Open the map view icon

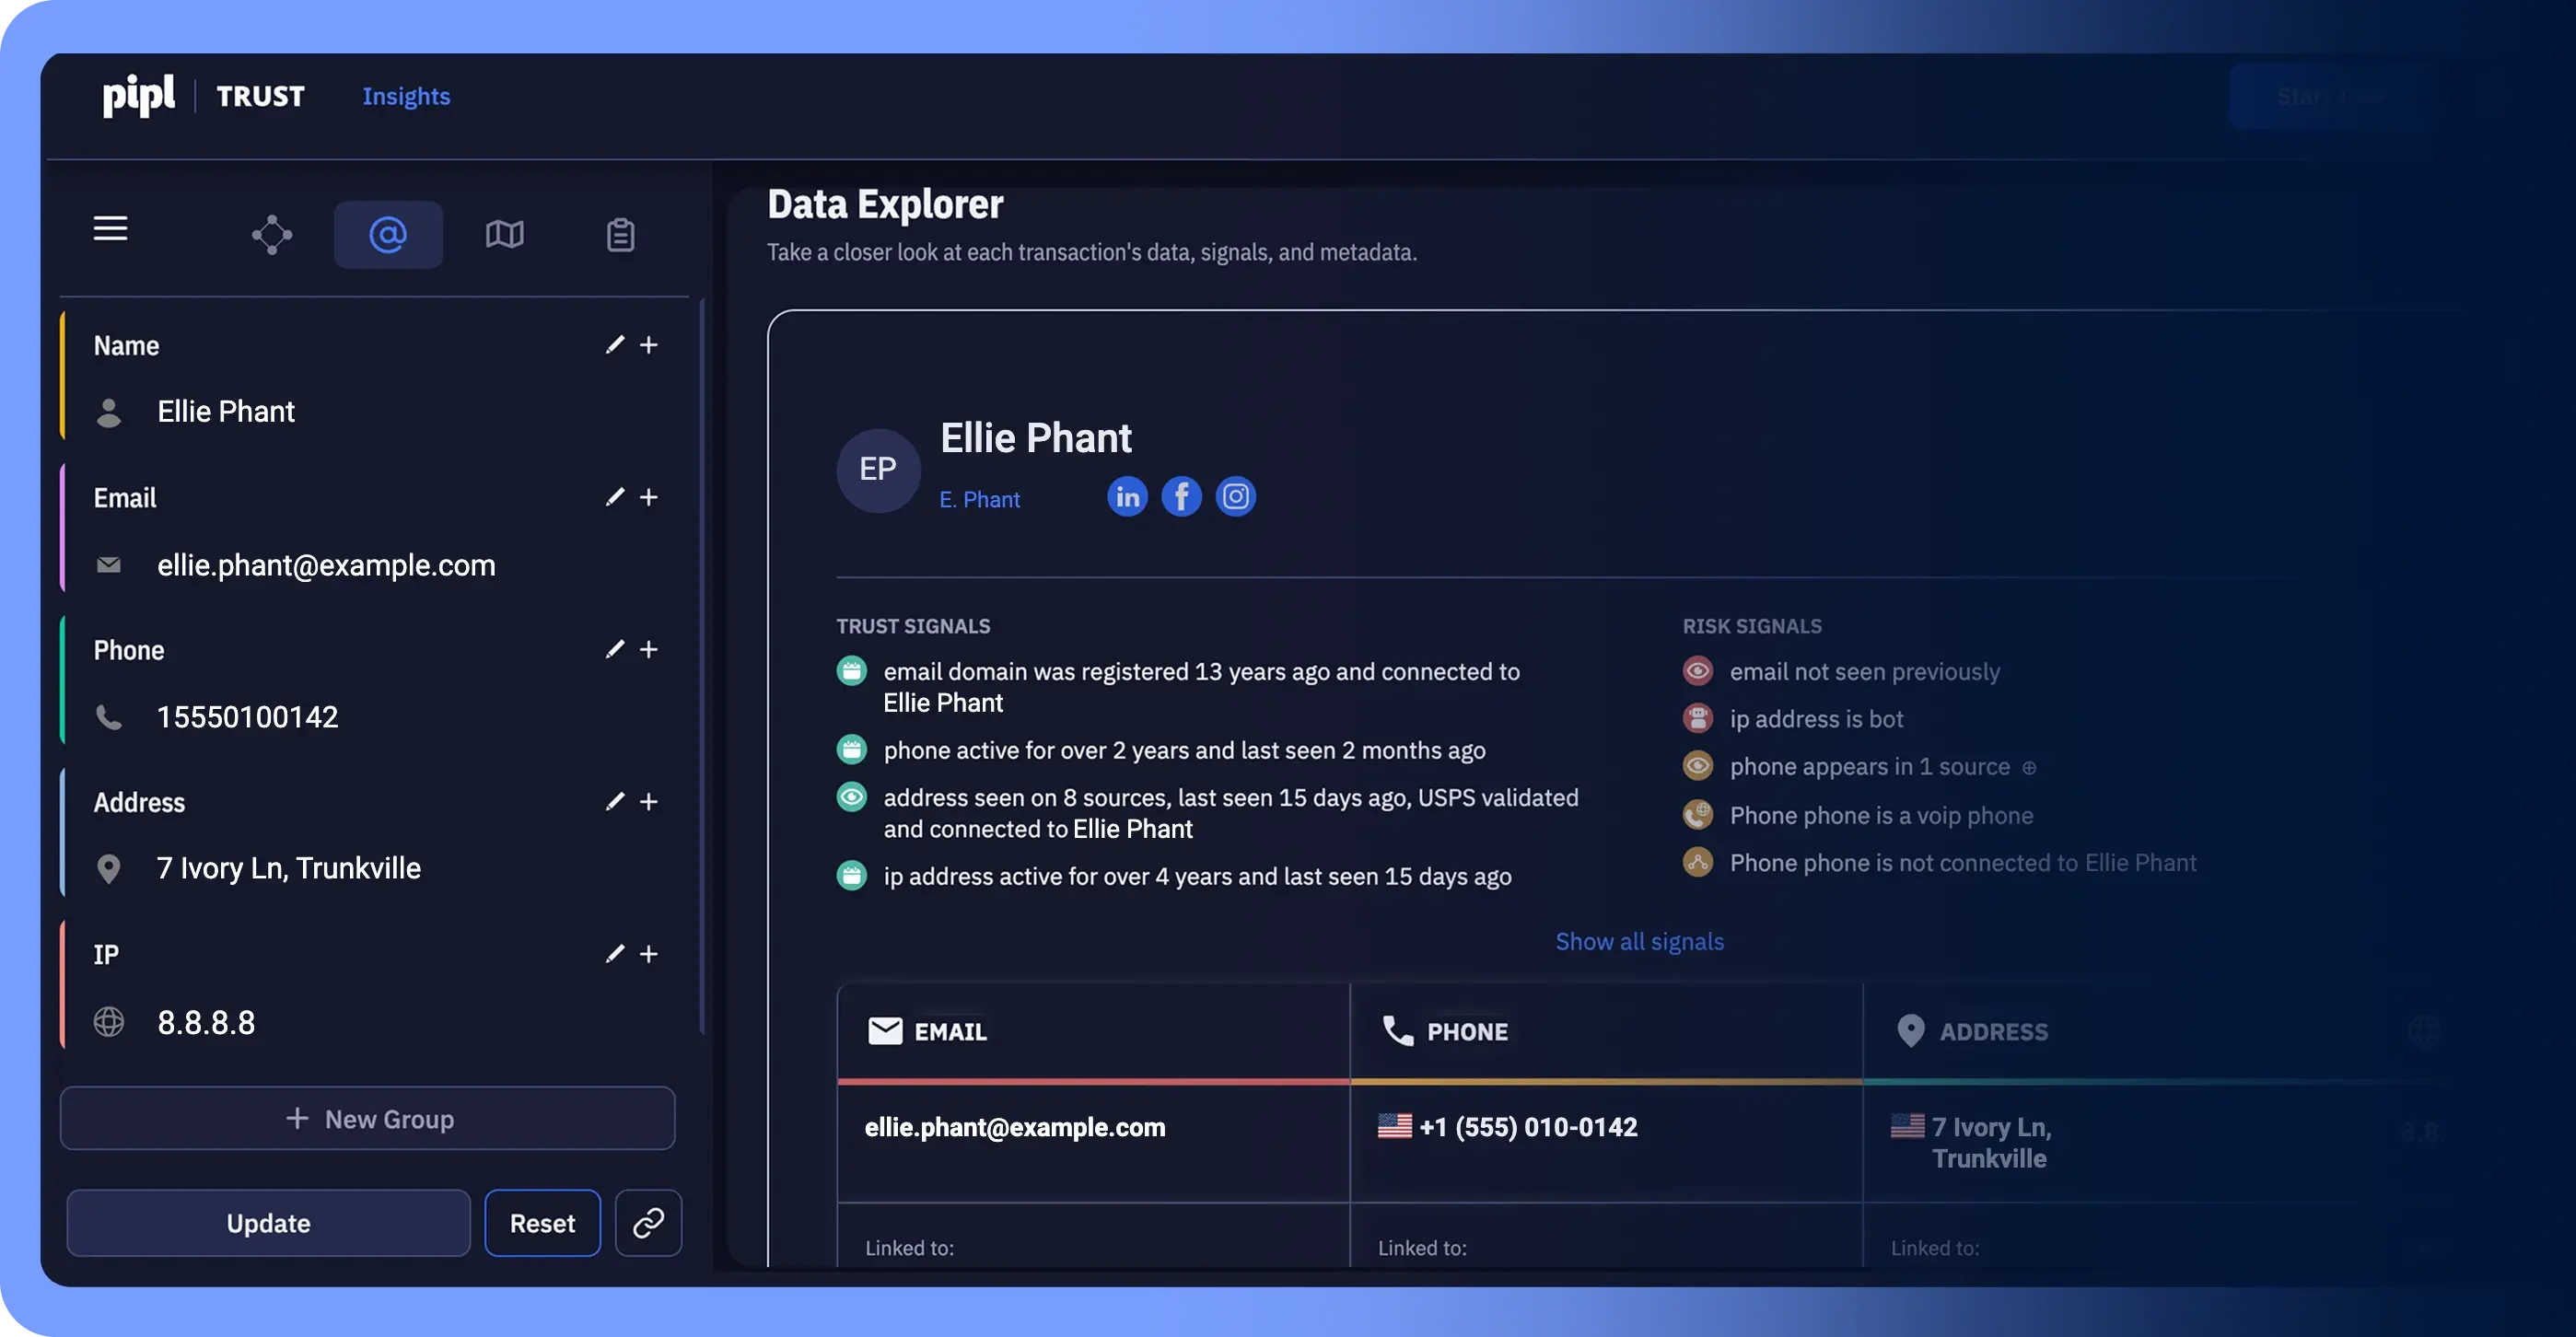pos(505,235)
